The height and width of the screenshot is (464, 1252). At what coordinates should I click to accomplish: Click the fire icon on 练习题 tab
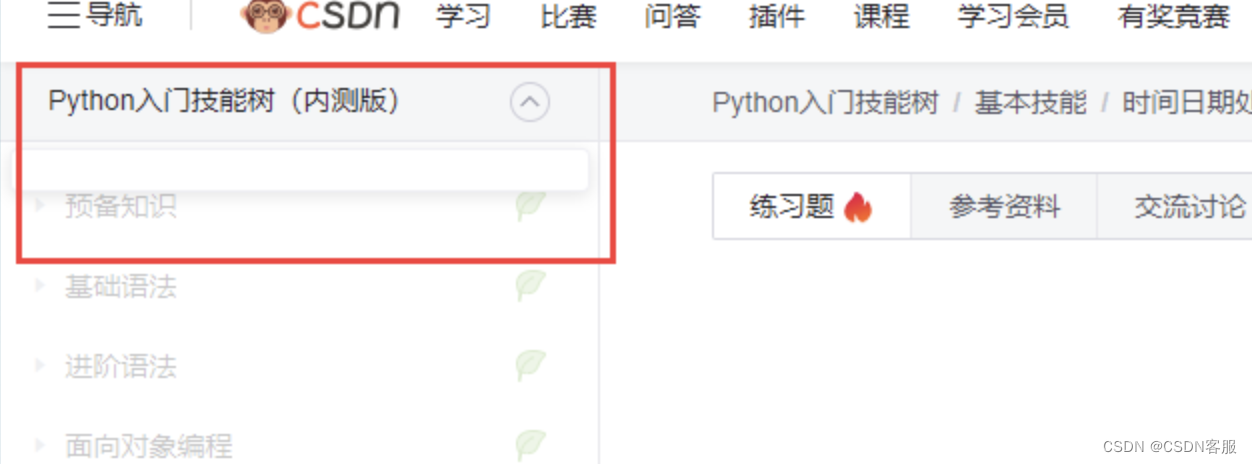[x=858, y=207]
